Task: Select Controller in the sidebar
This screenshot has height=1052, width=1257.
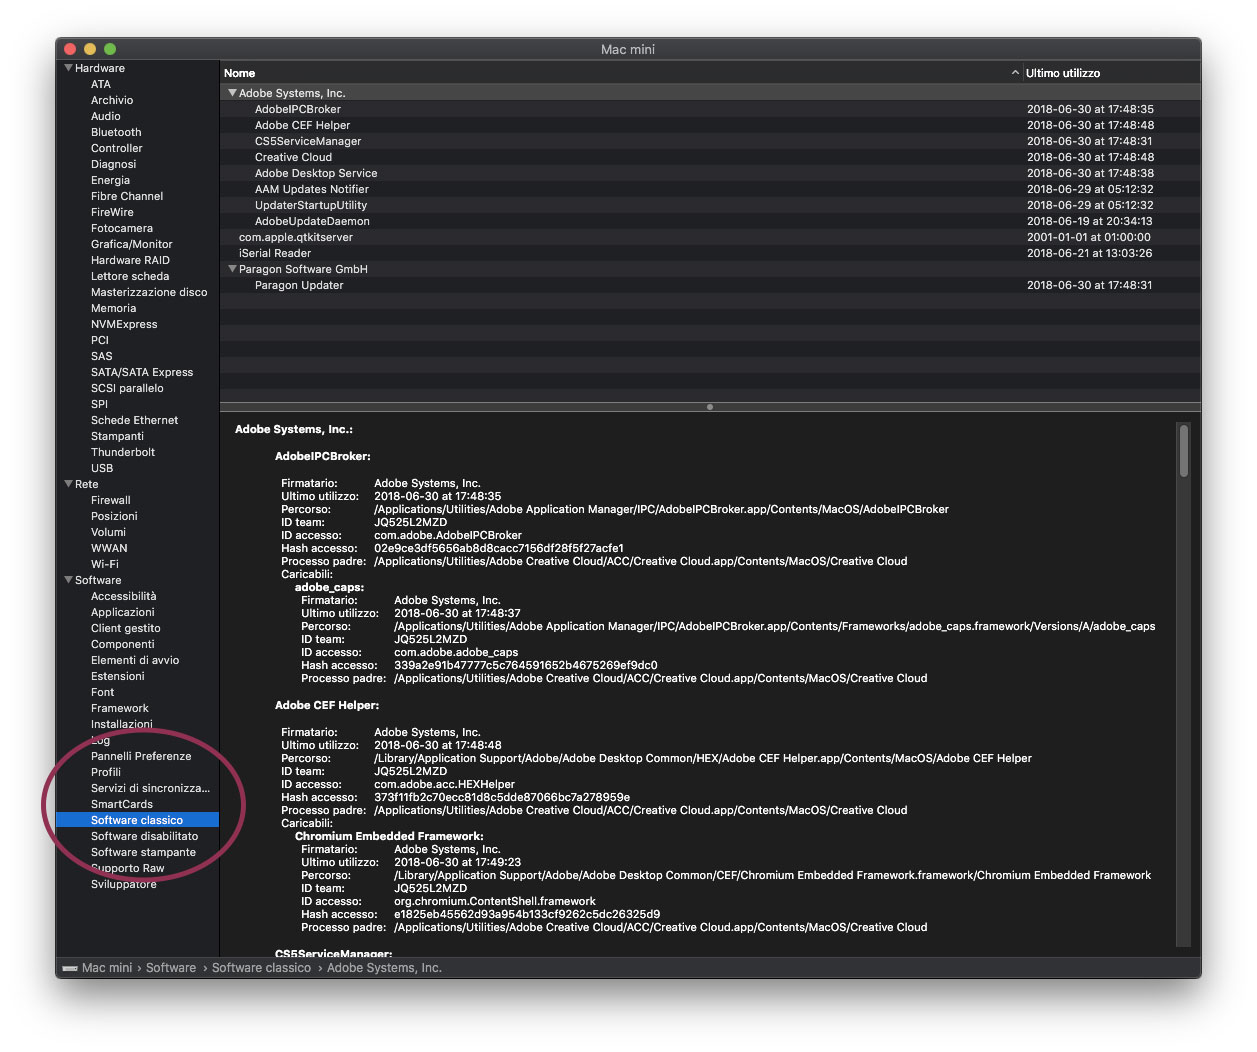Action: click(x=117, y=148)
